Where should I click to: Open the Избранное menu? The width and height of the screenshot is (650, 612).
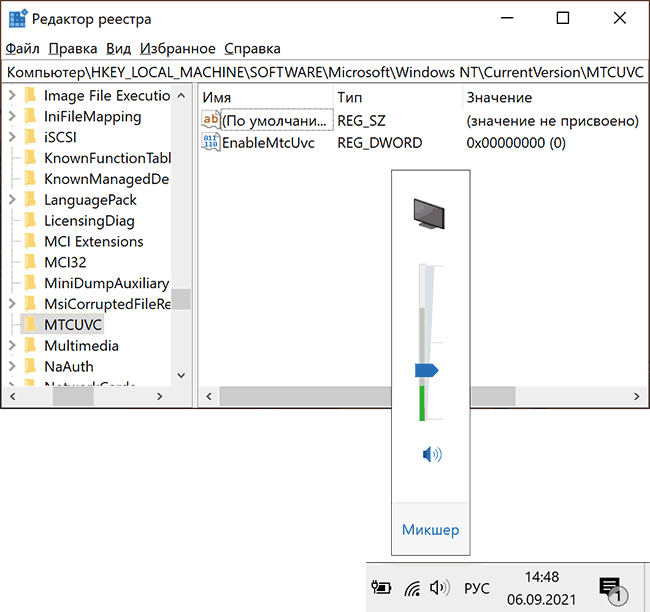(x=177, y=49)
